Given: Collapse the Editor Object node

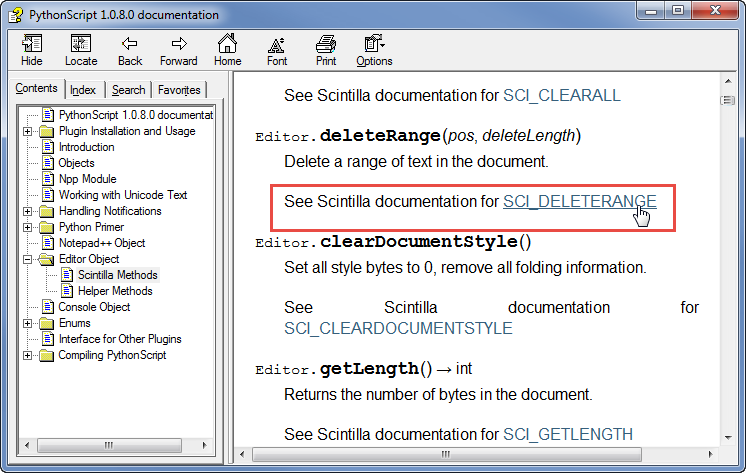Looking at the screenshot, I should coord(28,259).
